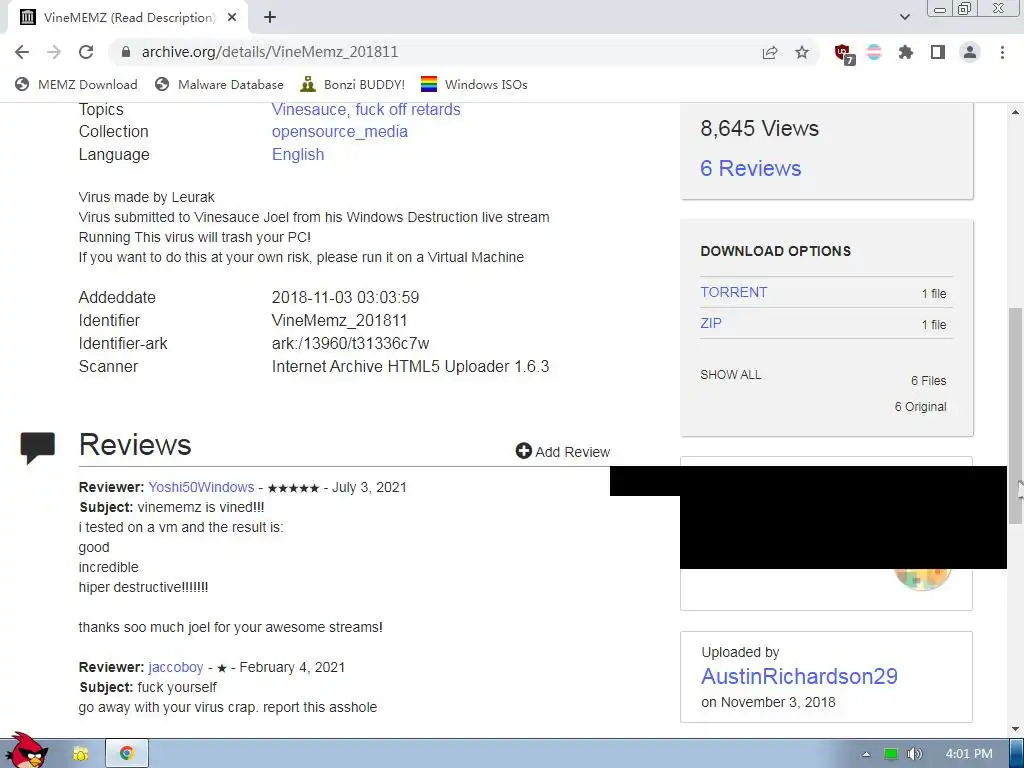This screenshot has width=1024, height=768.
Task: Click the Vinesauce topic link
Action: point(308,110)
